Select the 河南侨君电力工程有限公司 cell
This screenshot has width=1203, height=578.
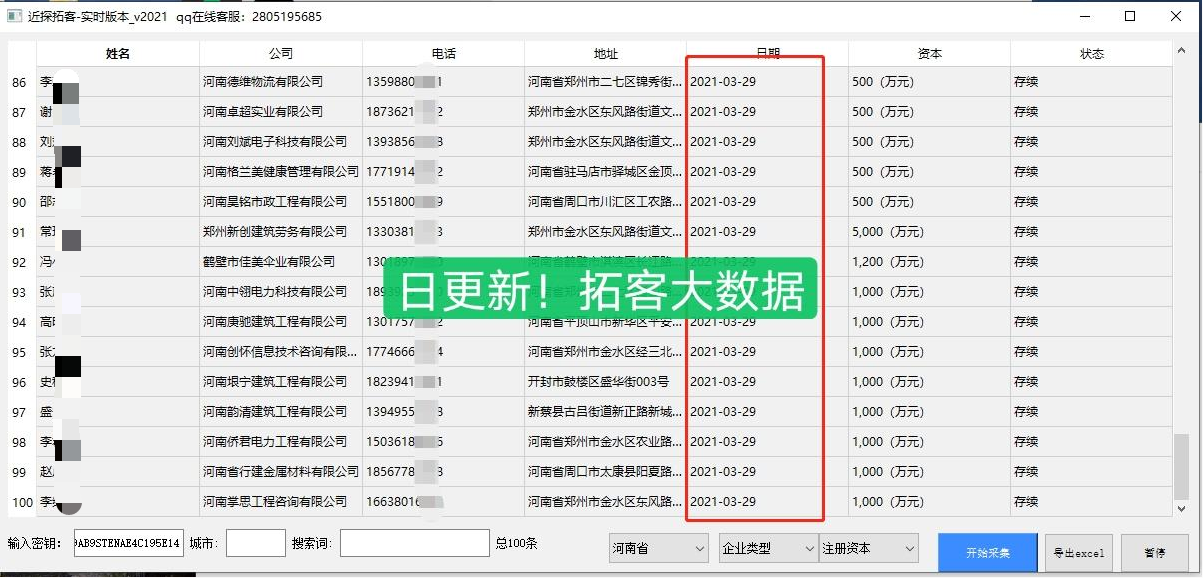click(281, 442)
